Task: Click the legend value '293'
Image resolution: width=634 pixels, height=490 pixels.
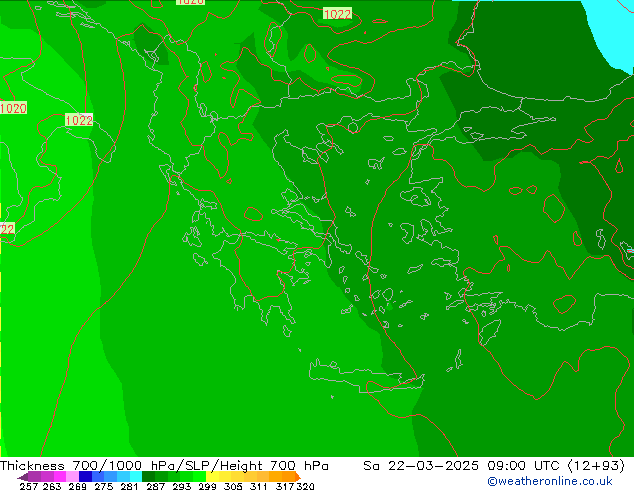Action: click(181, 486)
